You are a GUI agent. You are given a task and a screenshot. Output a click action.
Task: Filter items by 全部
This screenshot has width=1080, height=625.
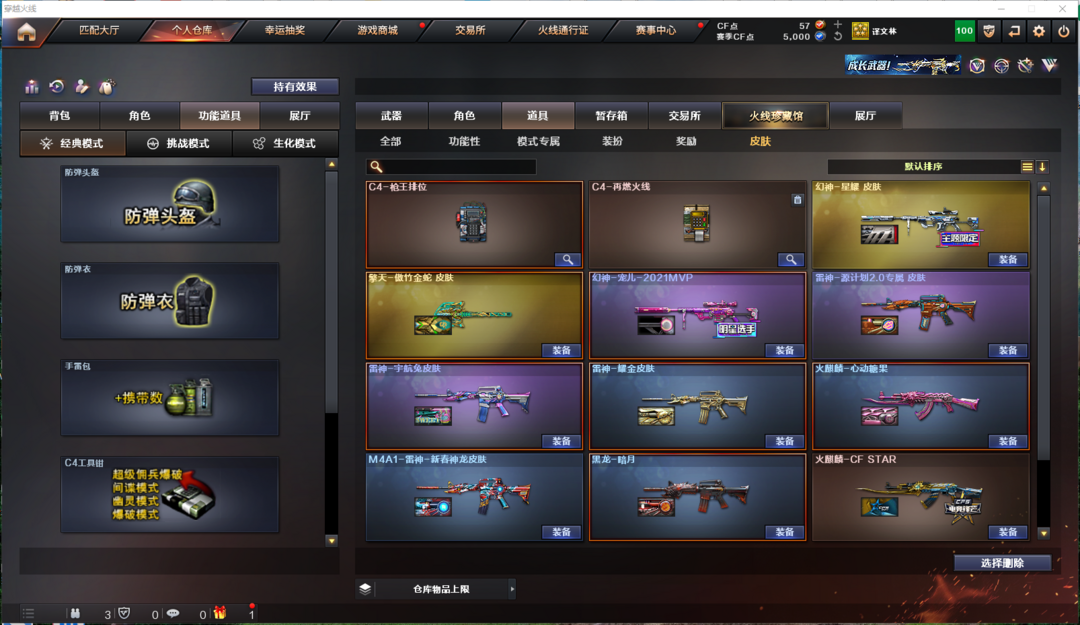point(391,141)
